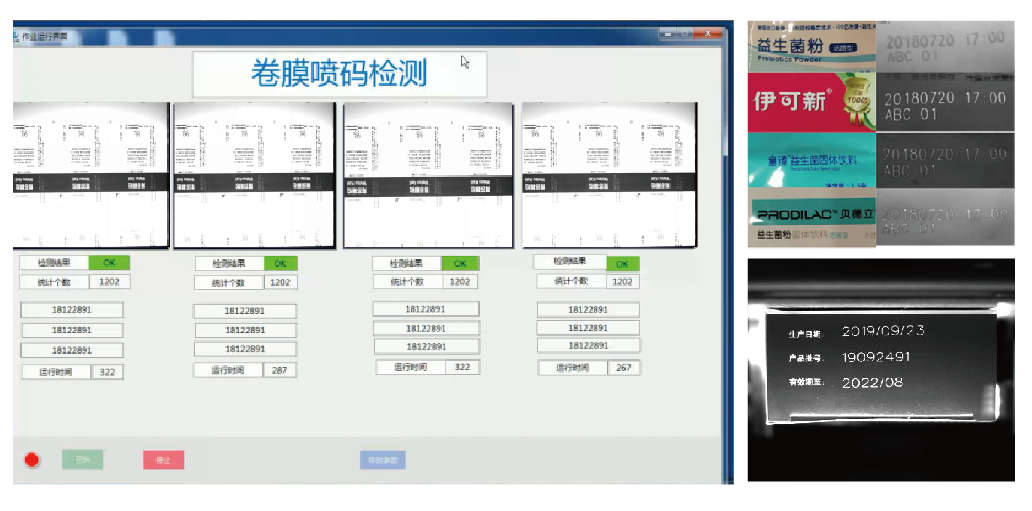Screen dimensions: 1032x511
Task: Select the third camera film image
Action: 429,174
